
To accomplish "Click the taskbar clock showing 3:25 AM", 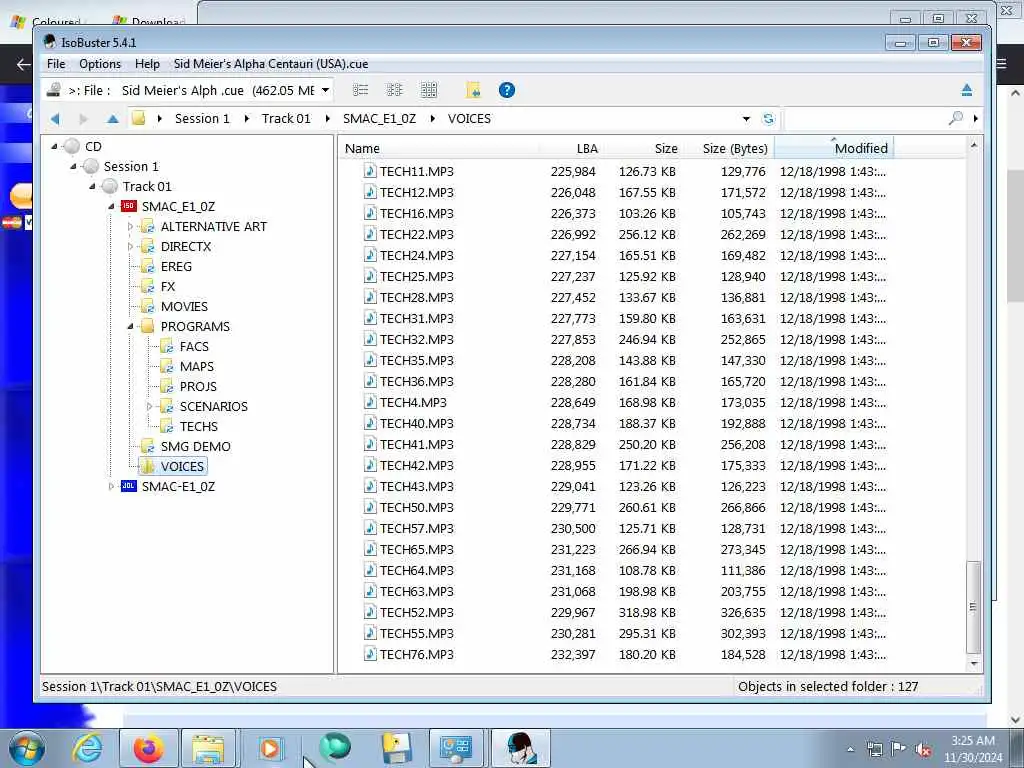I will point(972,749).
